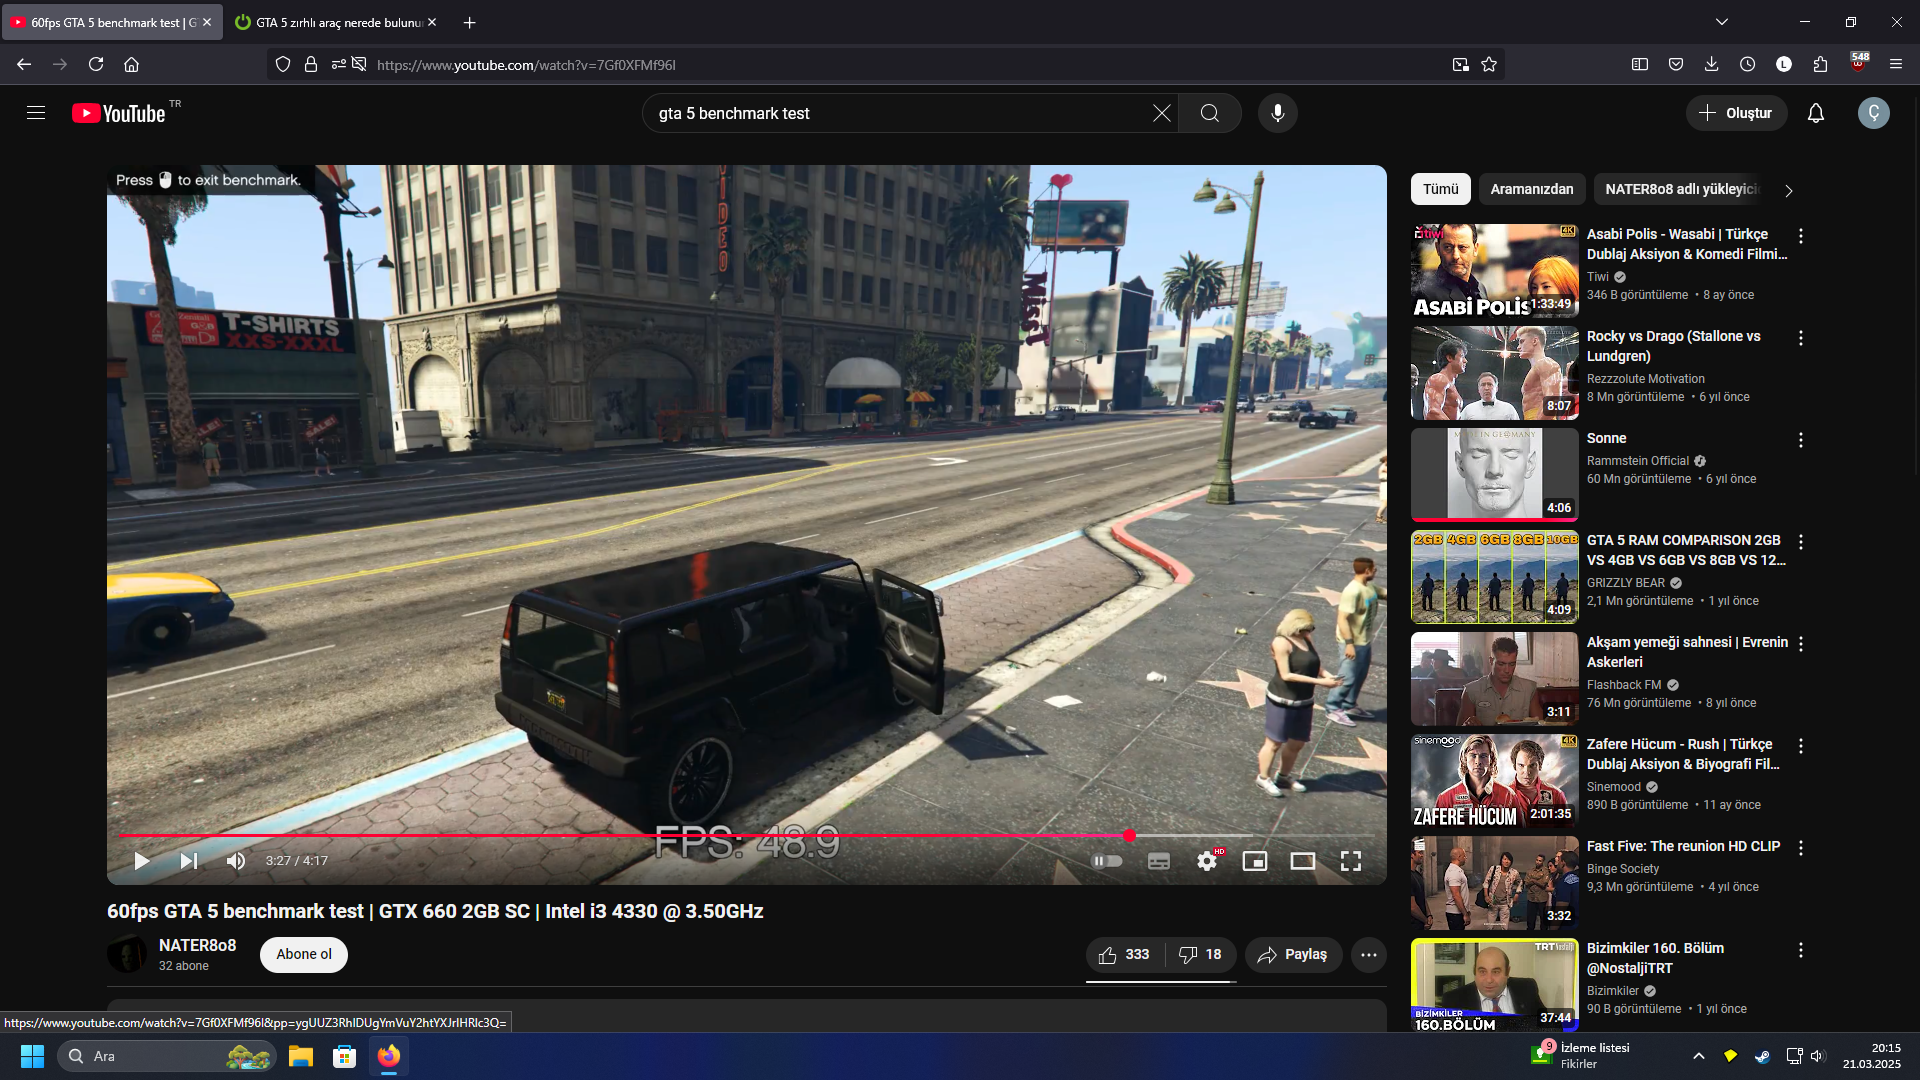The height and width of the screenshot is (1080, 1920).
Task: Open video settings gear
Action: pyautogui.click(x=1207, y=861)
